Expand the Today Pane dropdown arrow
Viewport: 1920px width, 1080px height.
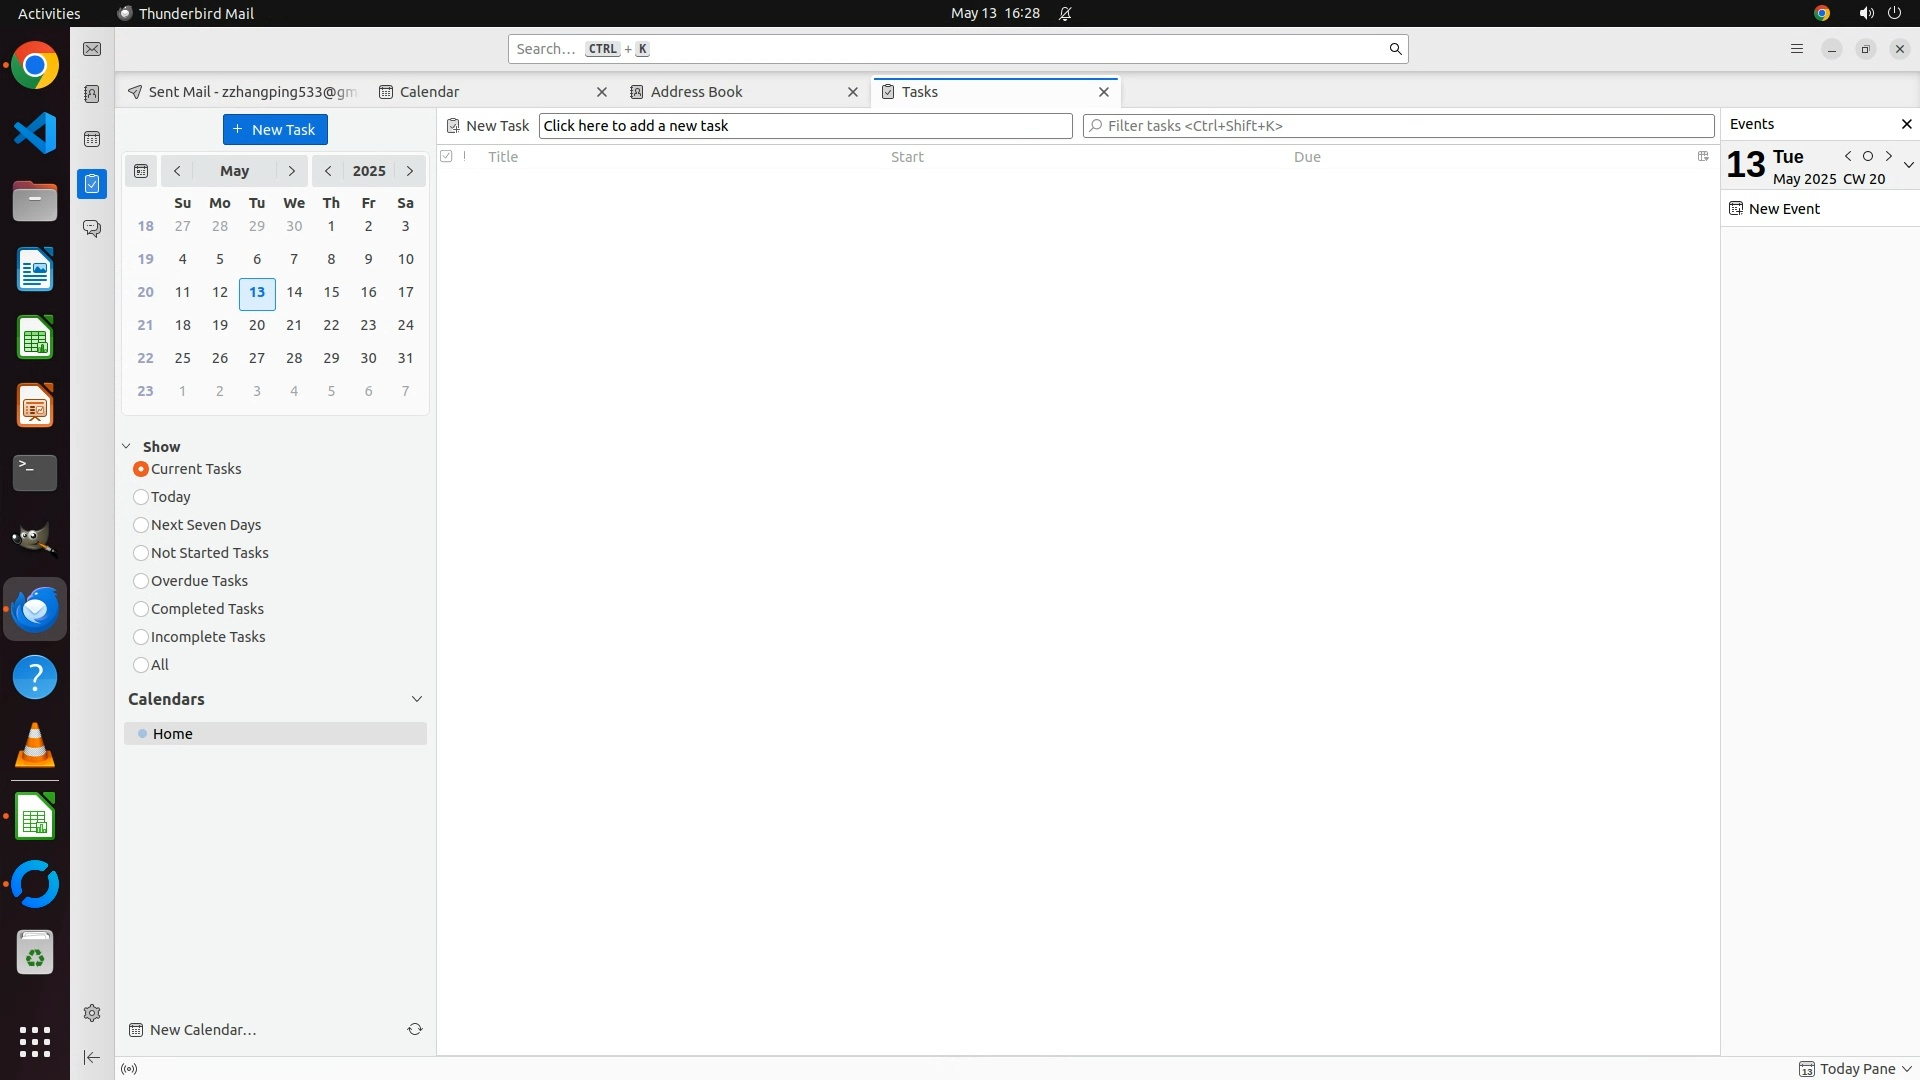(x=1907, y=1069)
